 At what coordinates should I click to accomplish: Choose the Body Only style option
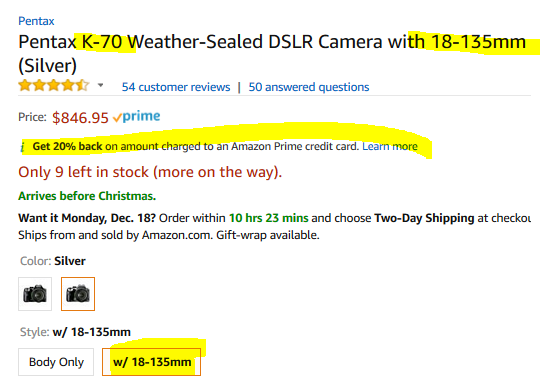(x=56, y=362)
